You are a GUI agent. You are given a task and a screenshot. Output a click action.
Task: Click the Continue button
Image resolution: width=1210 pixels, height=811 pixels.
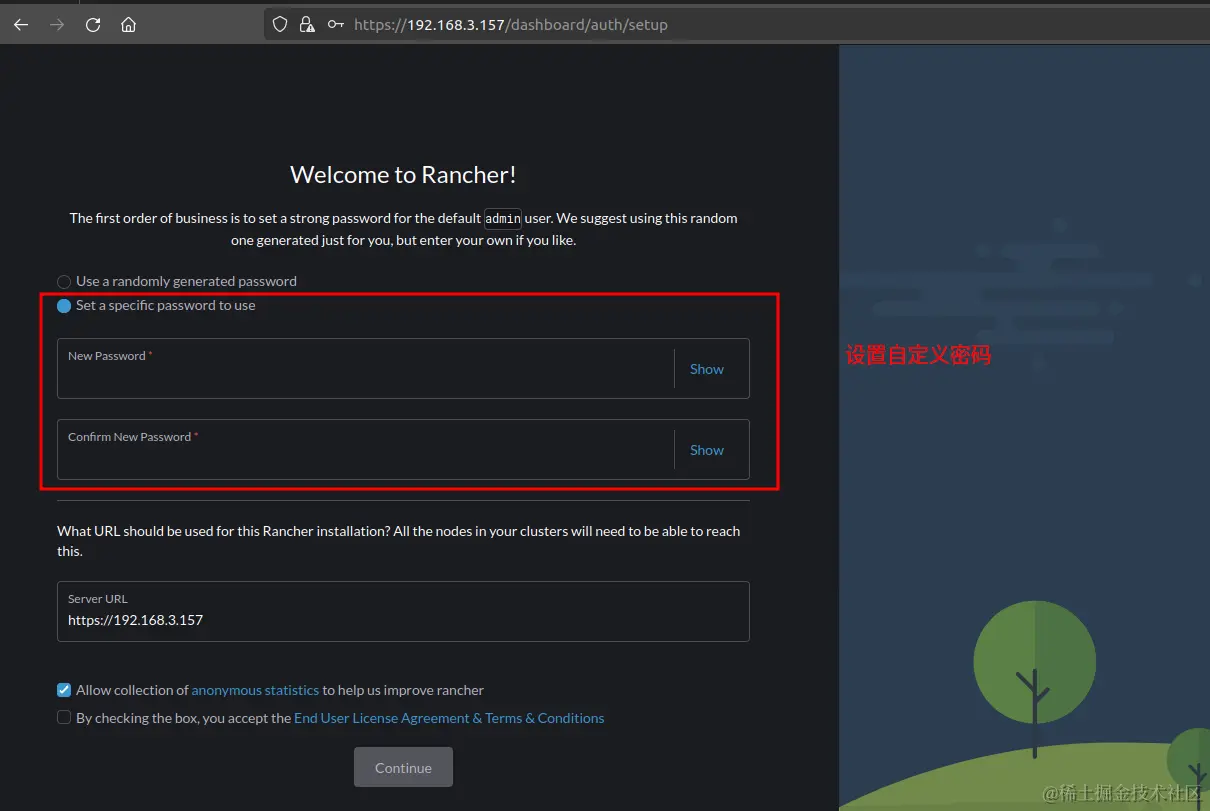tap(403, 767)
